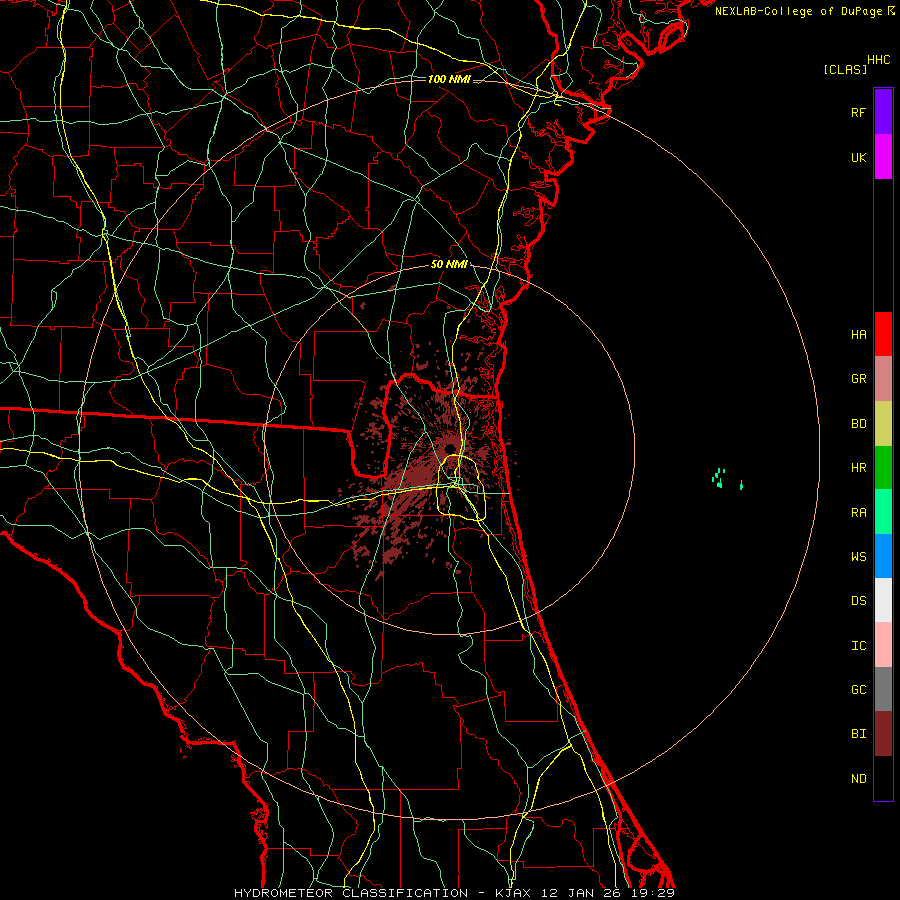900x900 pixels.
Task: Click the DS white legend swatch
Action: (883, 600)
